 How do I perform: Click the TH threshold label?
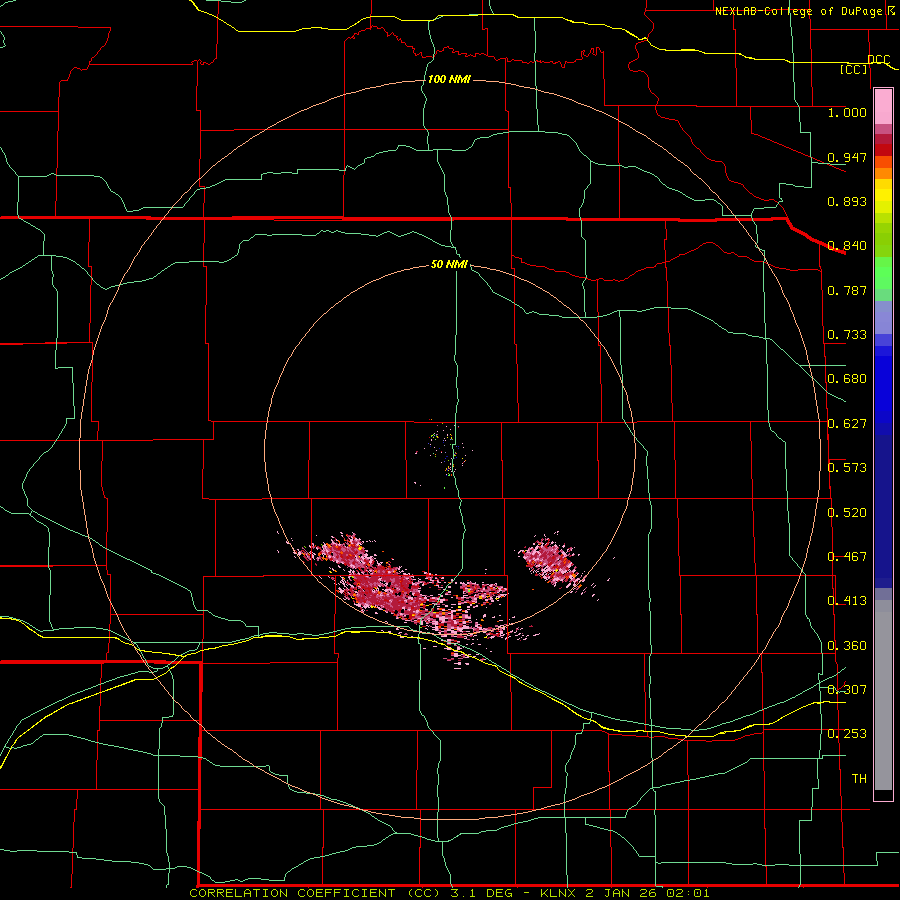859,779
